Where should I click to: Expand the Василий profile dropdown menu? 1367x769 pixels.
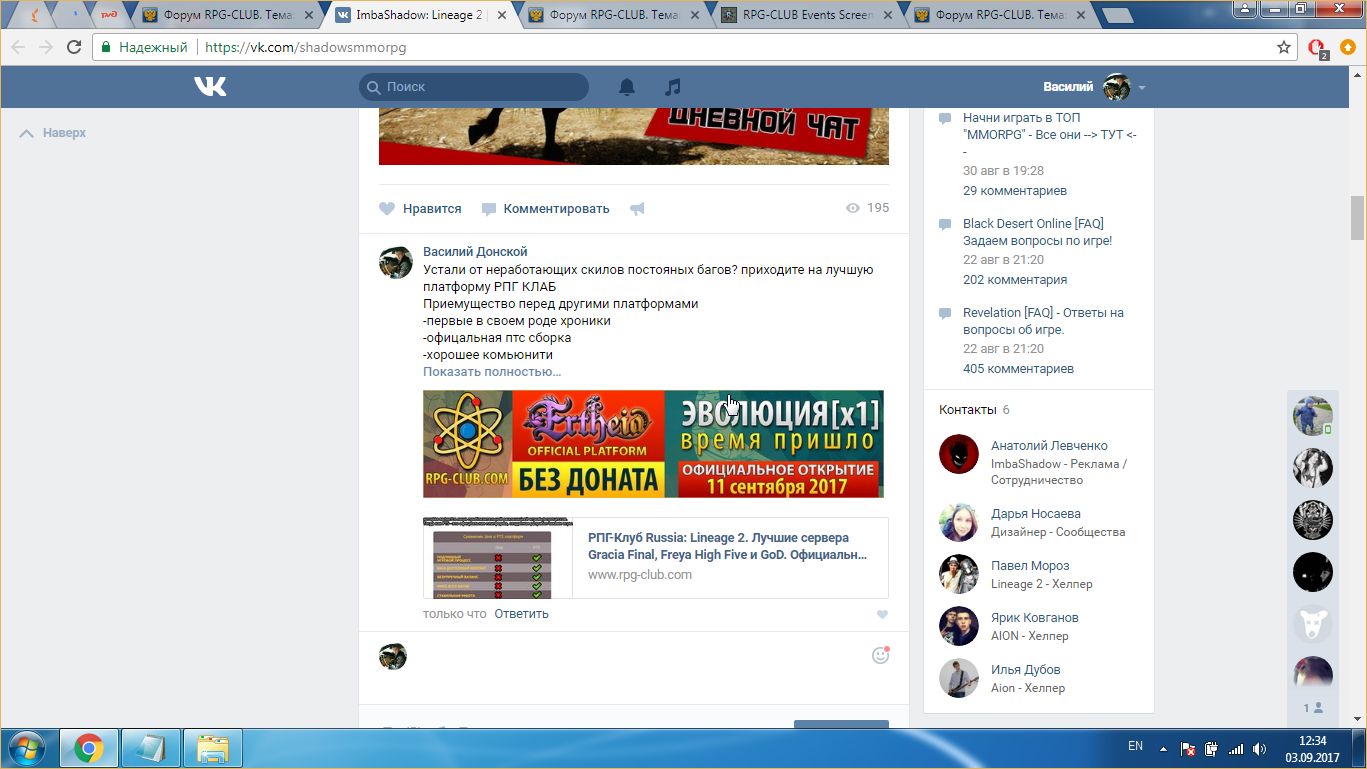pos(1141,88)
